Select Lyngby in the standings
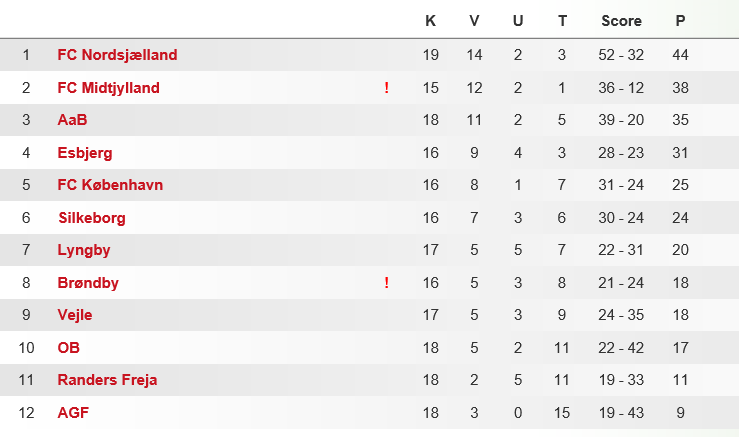 click(x=84, y=250)
